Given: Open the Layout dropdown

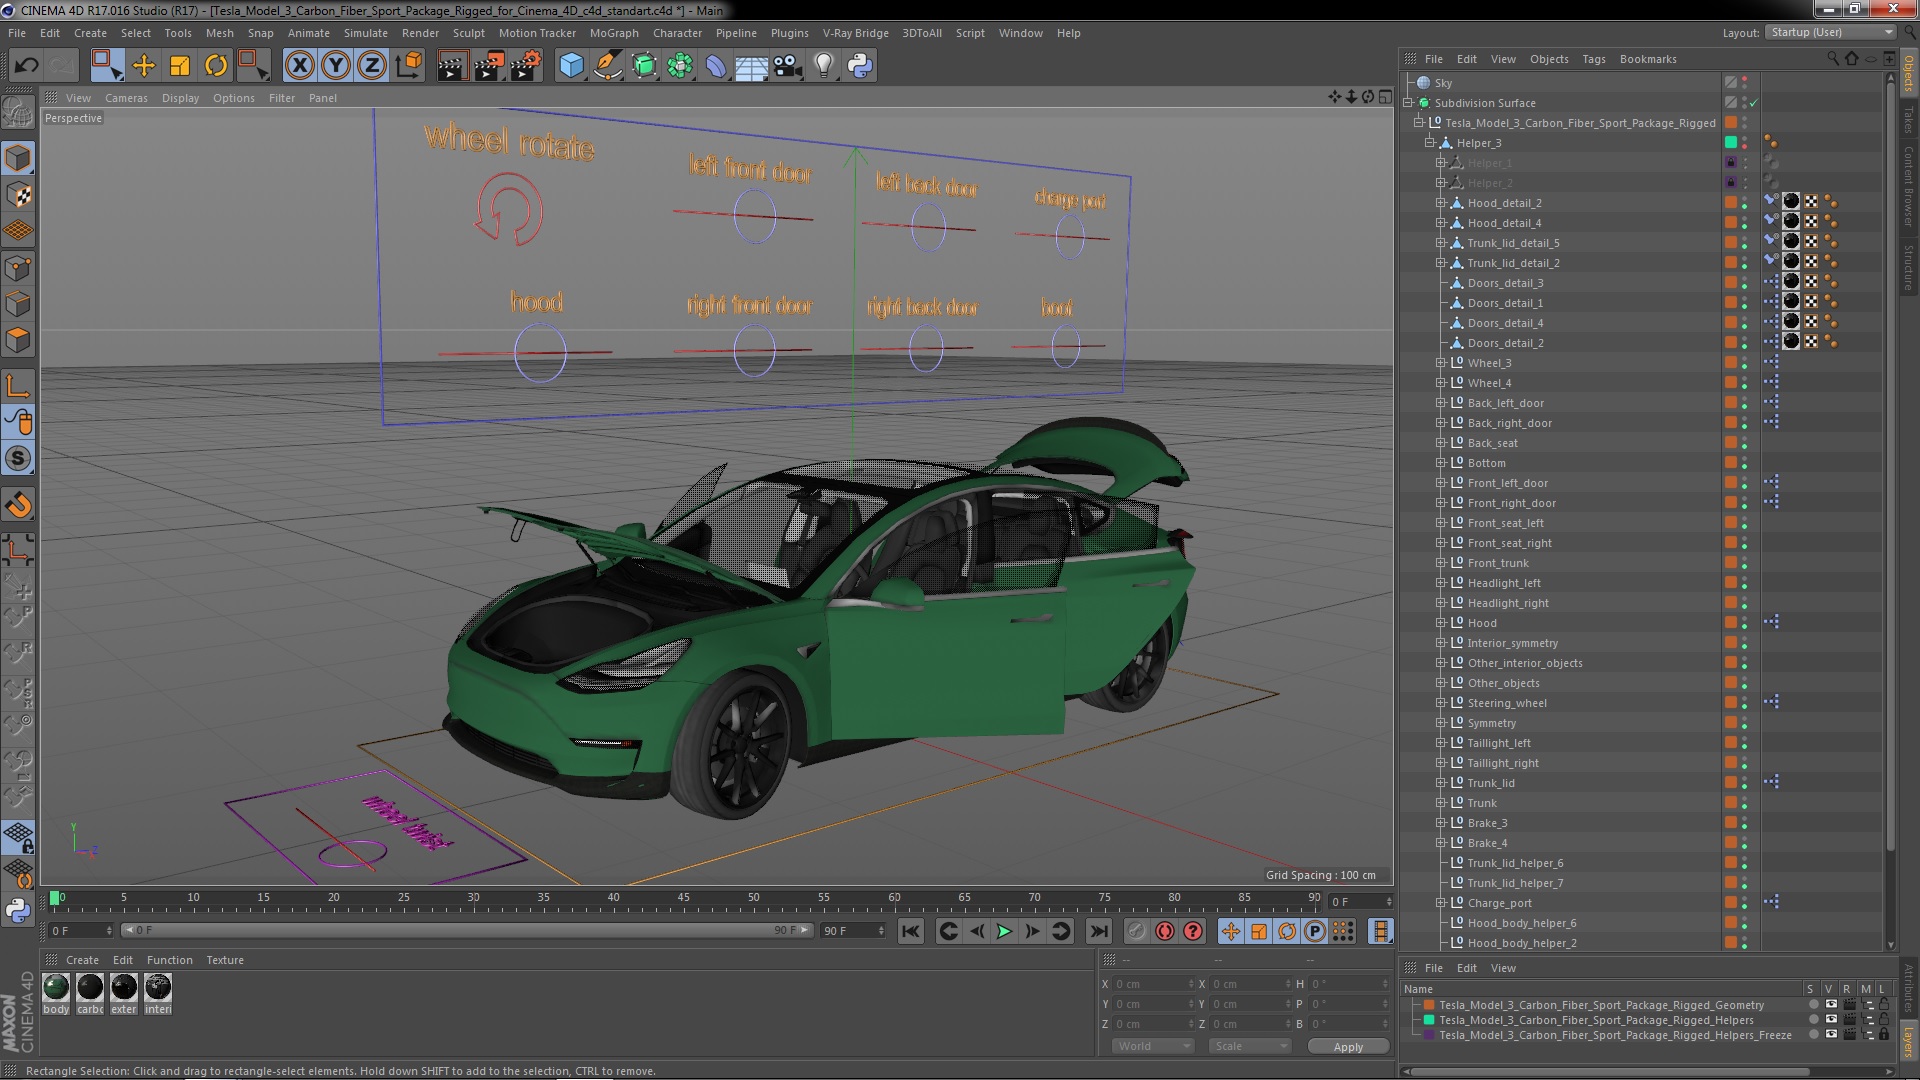Looking at the screenshot, I should (1830, 32).
